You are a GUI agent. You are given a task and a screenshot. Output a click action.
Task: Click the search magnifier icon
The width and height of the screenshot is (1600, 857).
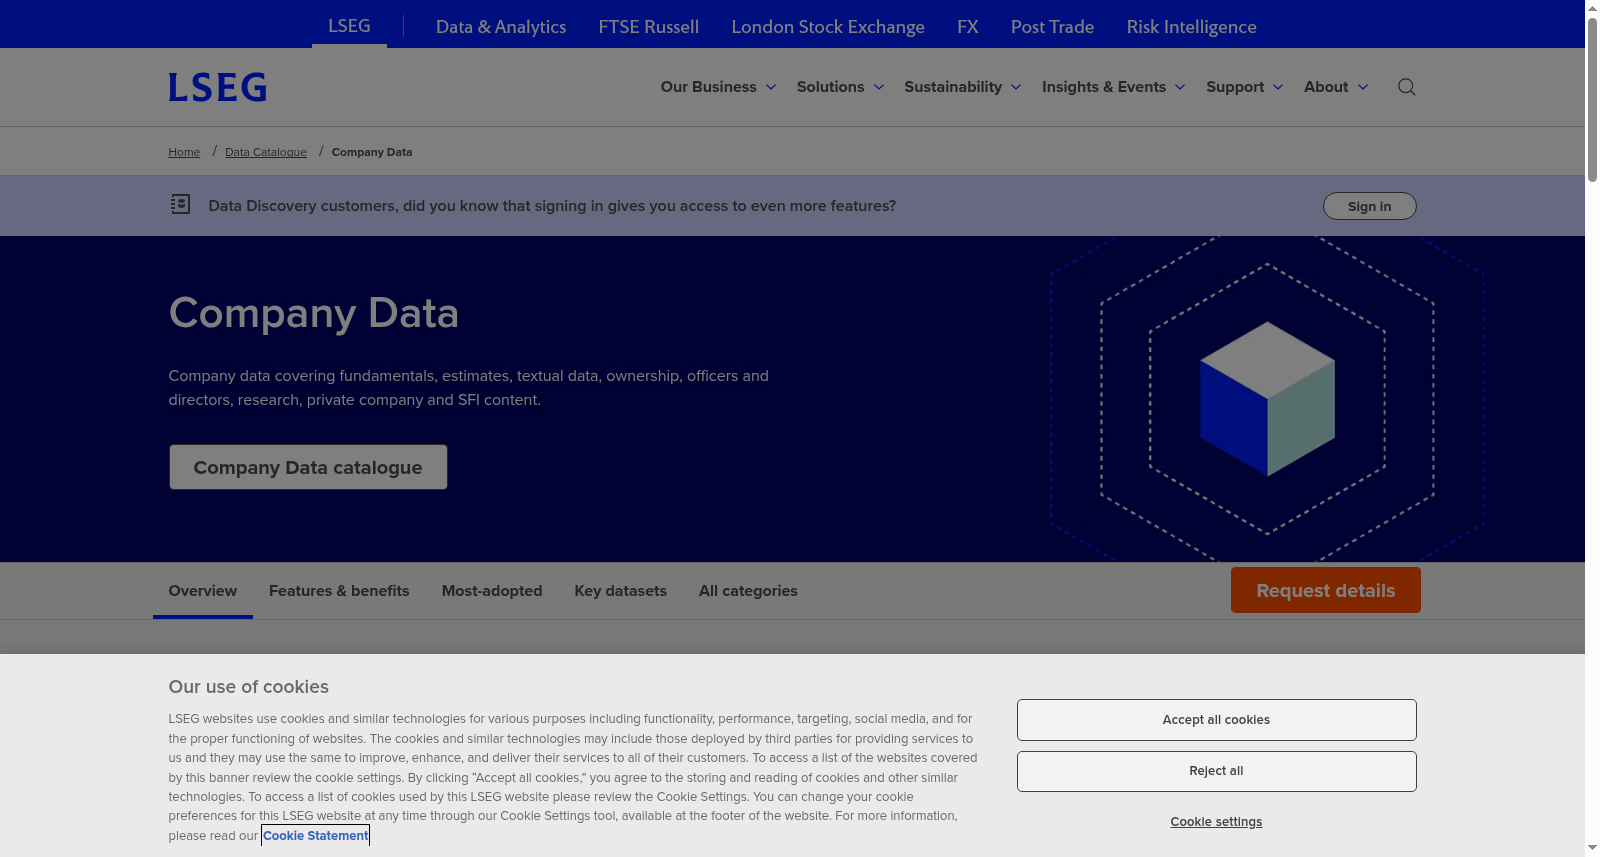pos(1406,87)
